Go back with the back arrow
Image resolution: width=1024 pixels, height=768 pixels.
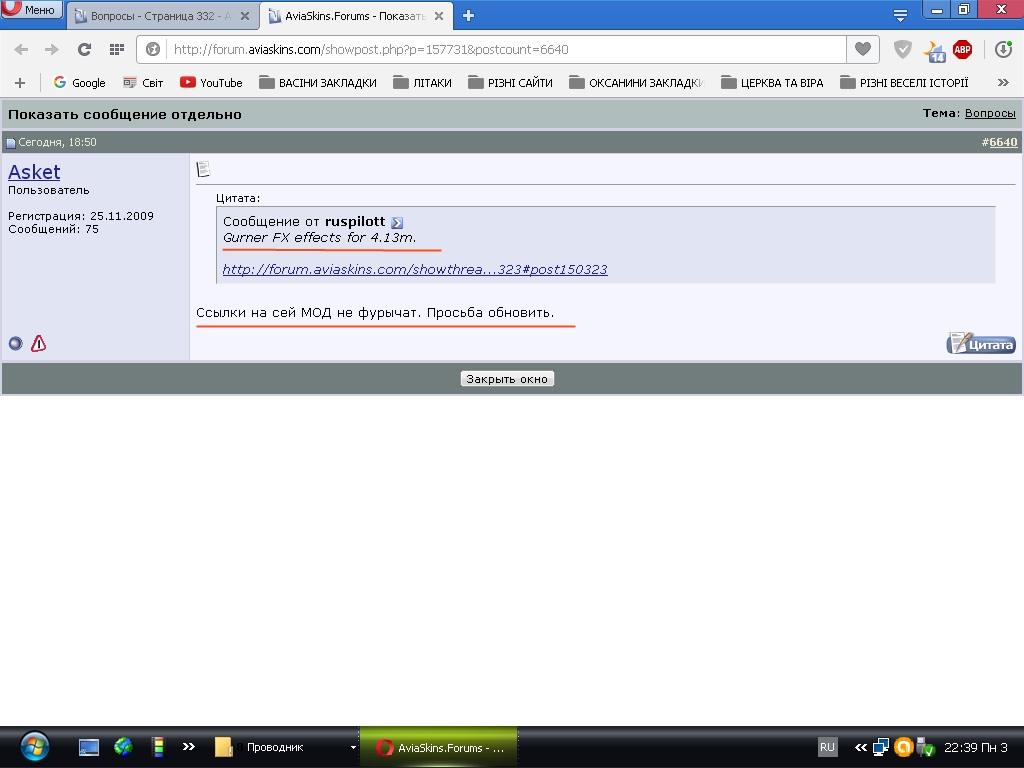pyautogui.click(x=21, y=50)
